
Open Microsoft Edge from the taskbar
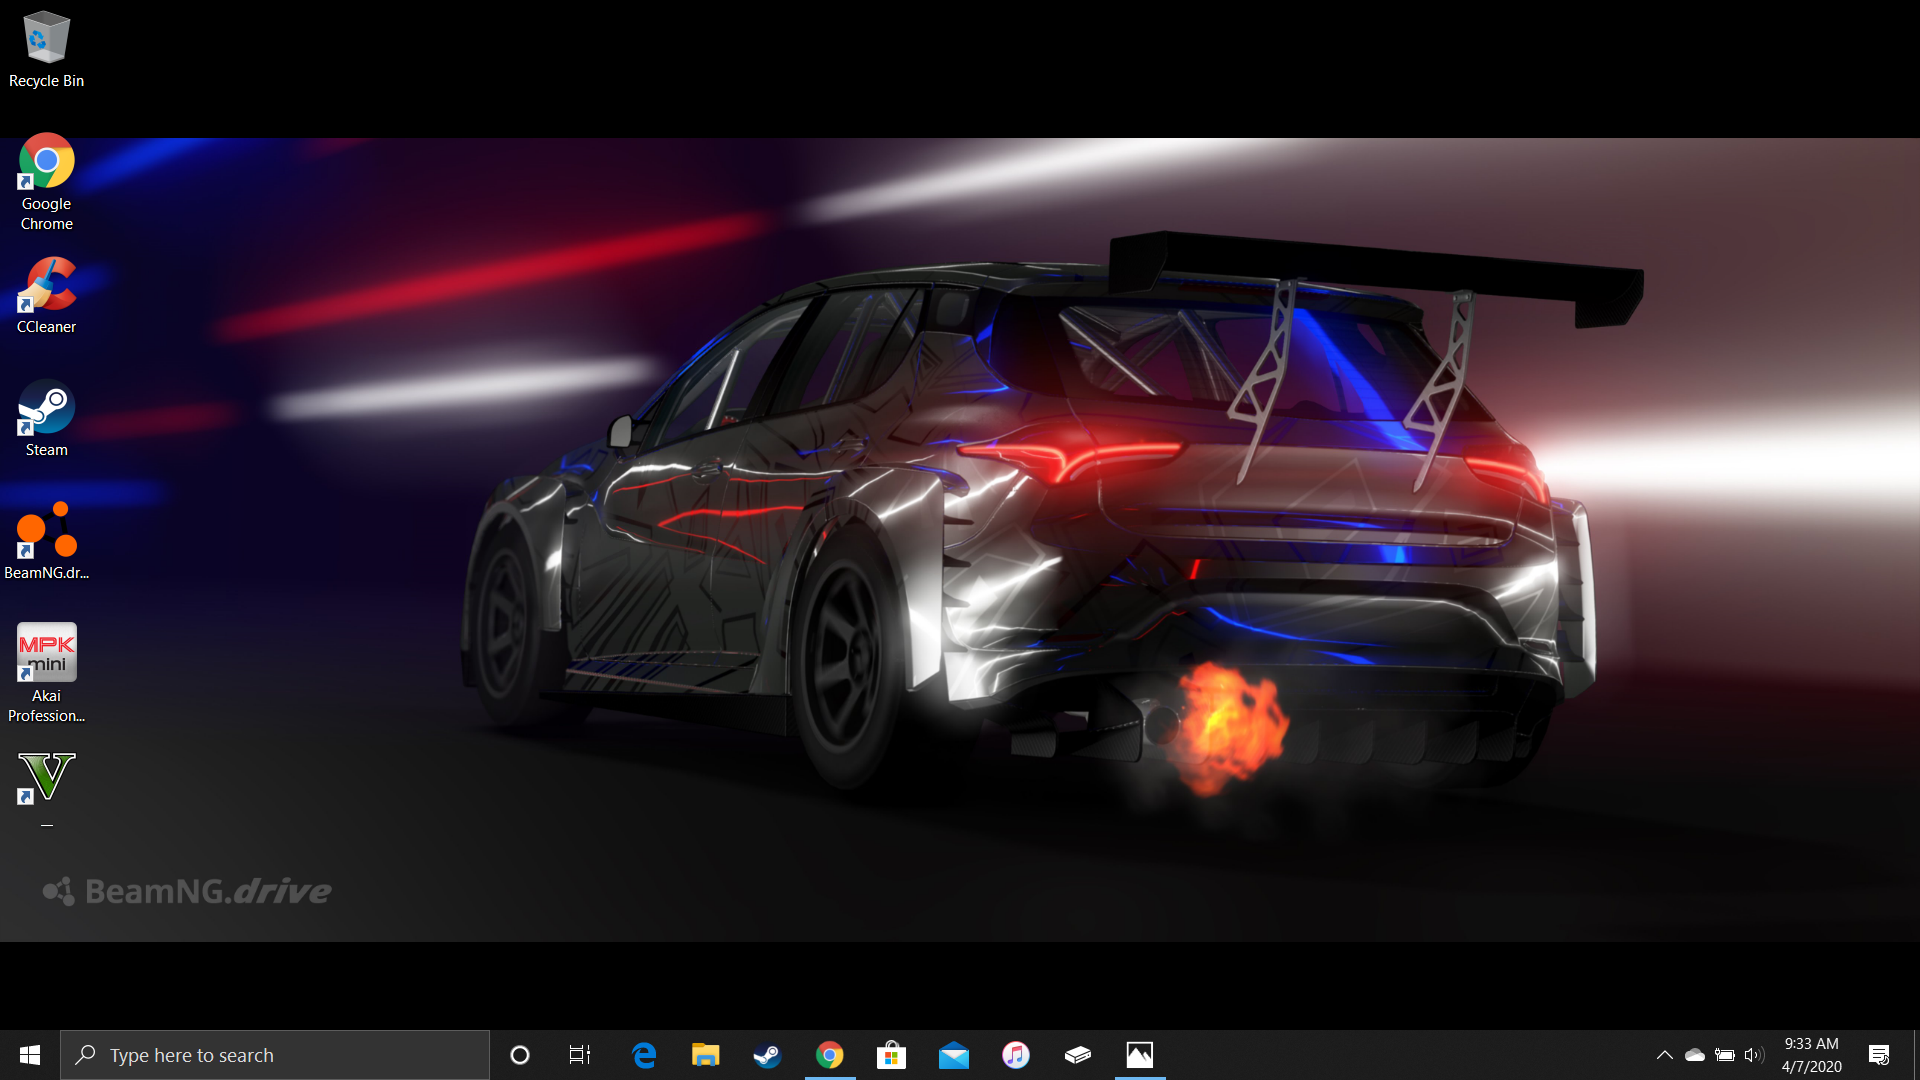(644, 1055)
